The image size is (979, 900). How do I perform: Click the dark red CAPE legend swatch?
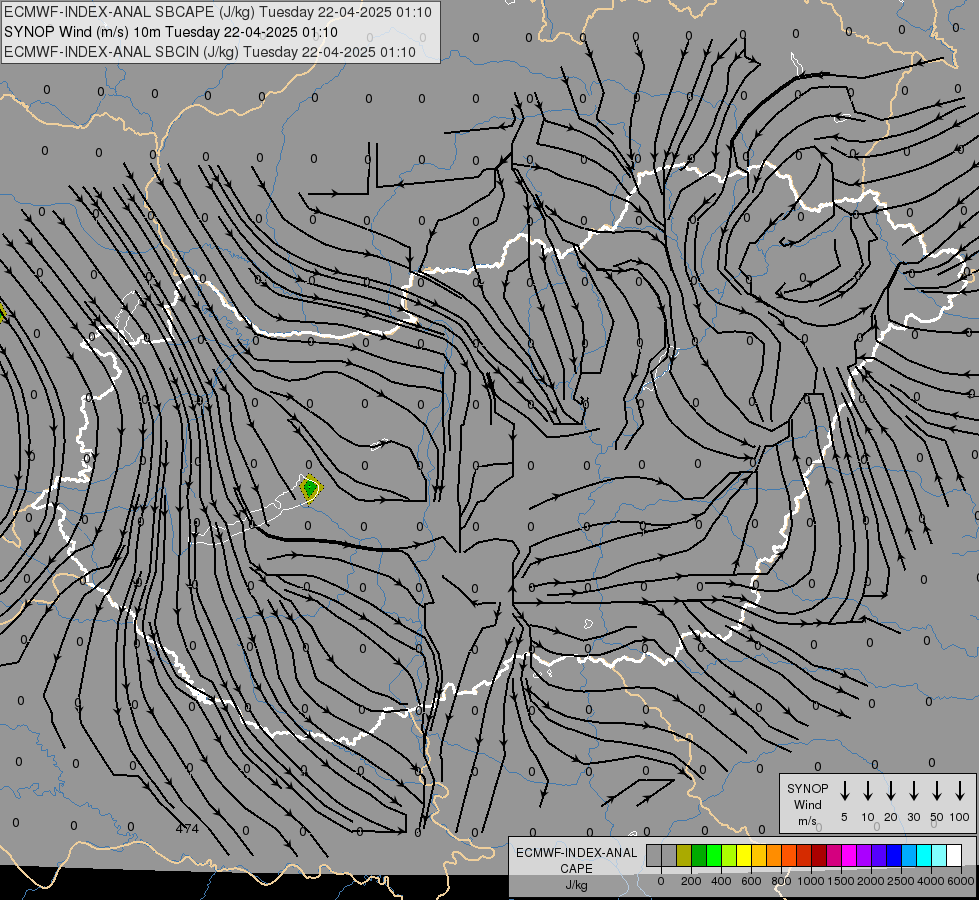coord(819,855)
